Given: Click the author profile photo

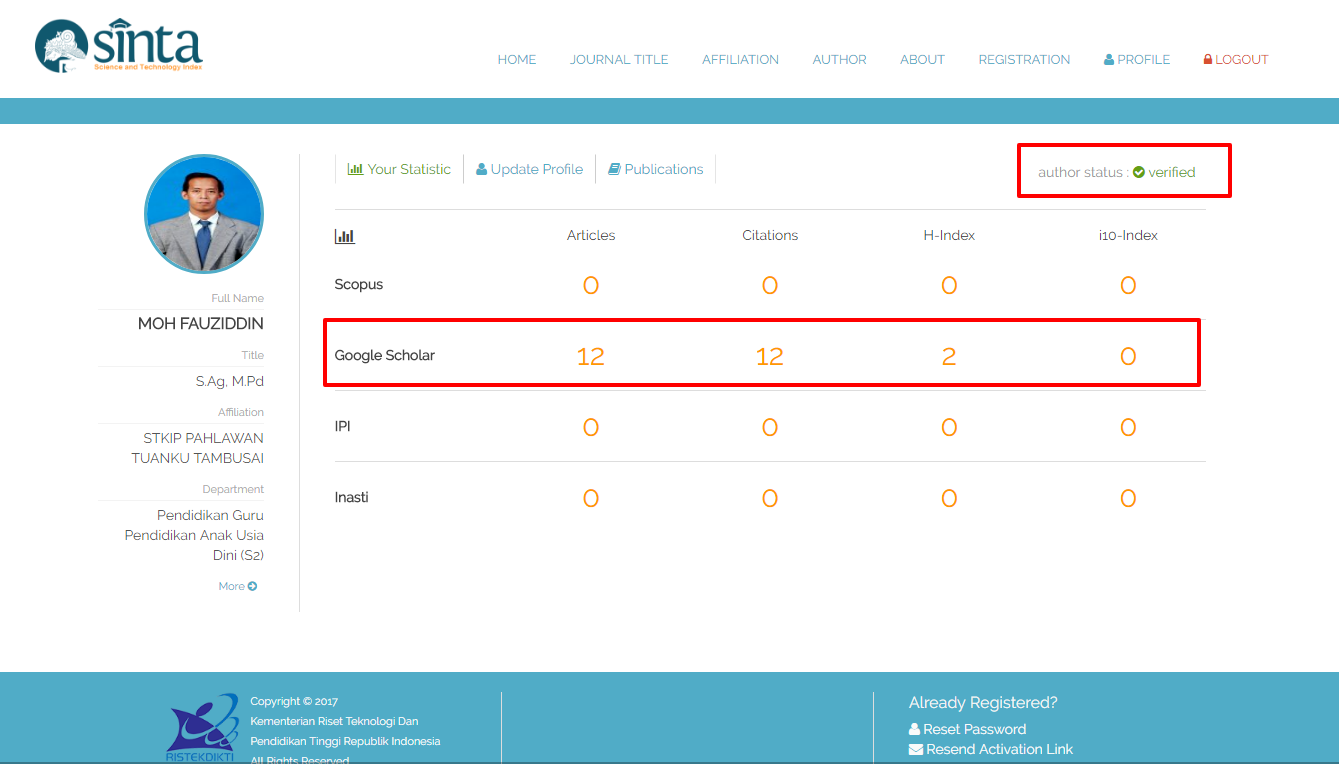Looking at the screenshot, I should coord(204,214).
